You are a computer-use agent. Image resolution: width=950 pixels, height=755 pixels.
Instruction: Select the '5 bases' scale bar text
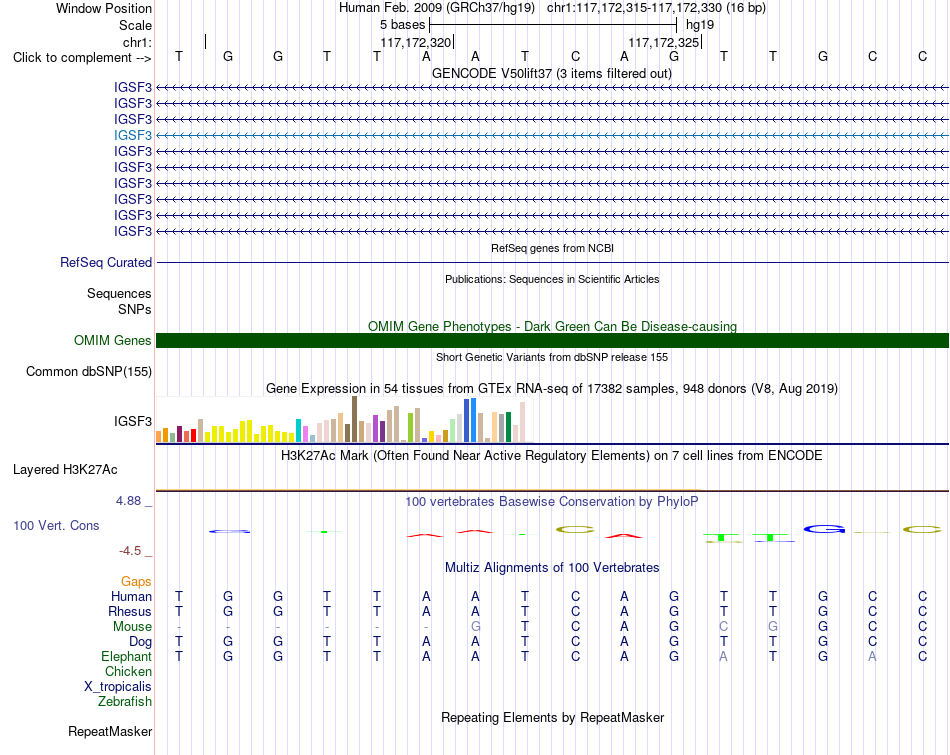coord(402,25)
